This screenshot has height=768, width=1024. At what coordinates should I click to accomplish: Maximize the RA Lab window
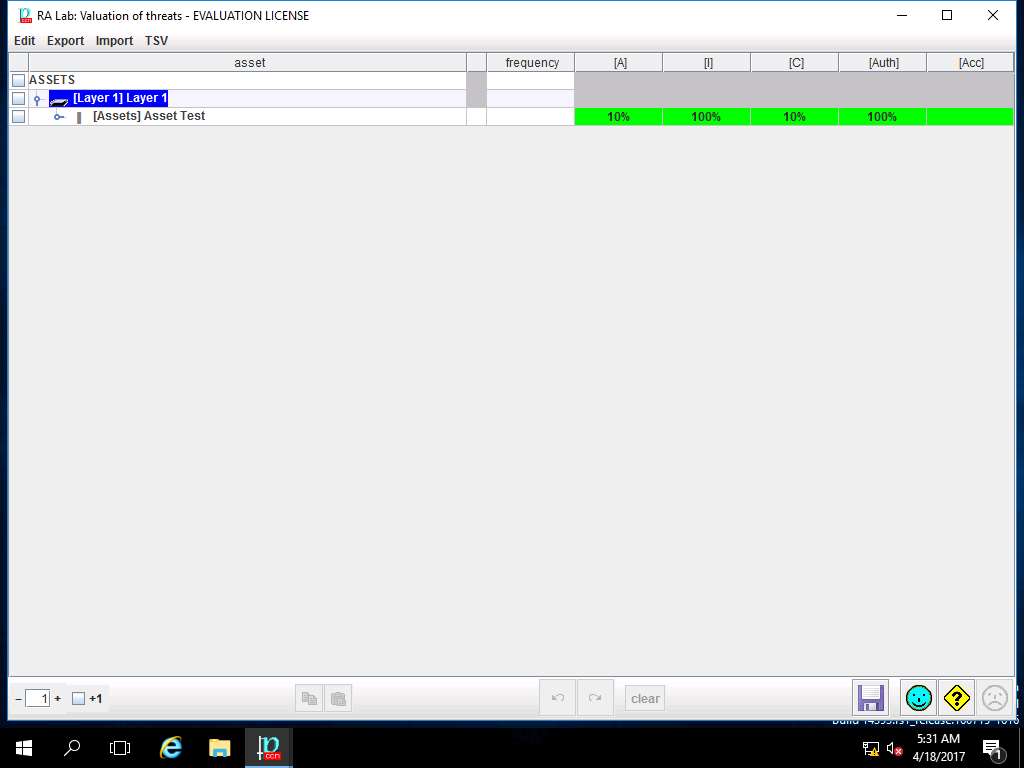[947, 15]
